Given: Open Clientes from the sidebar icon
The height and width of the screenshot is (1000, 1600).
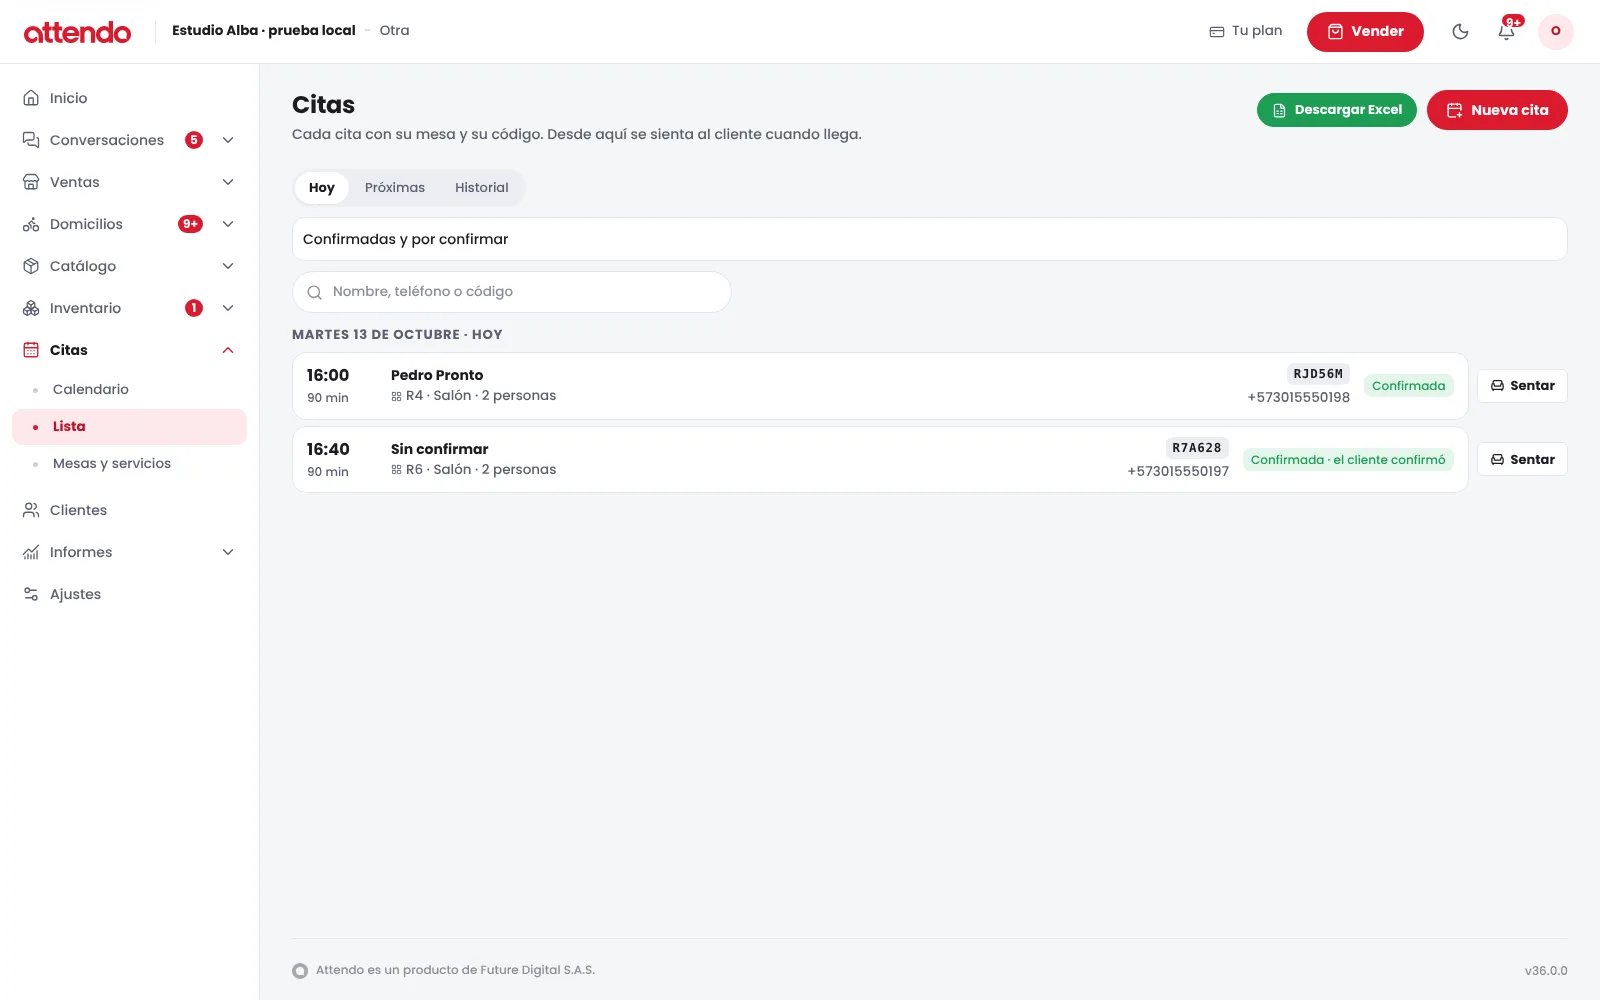Looking at the screenshot, I should tap(31, 510).
